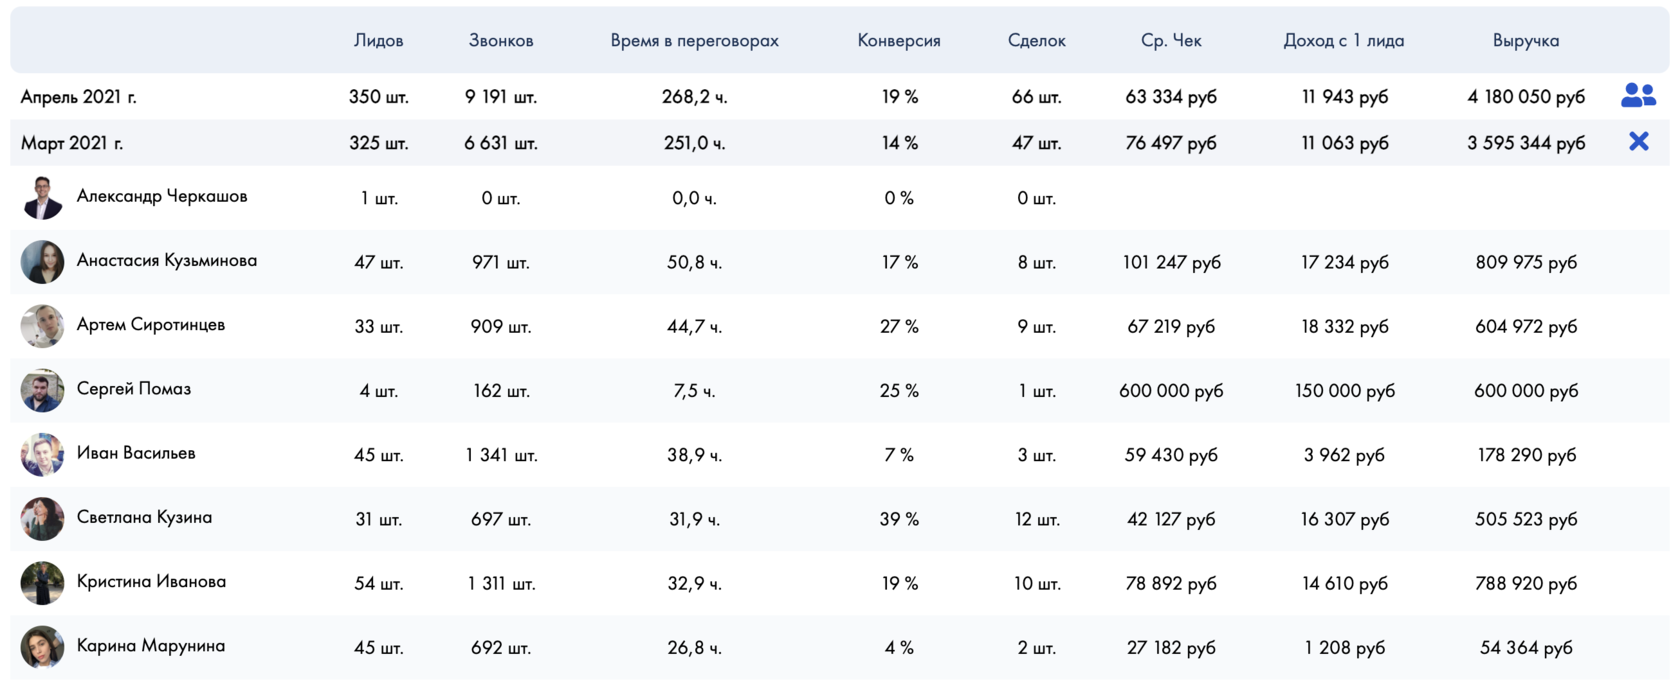Click Иван Васильев's avatar image
This screenshot has height=686, width=1680.
coord(42,454)
